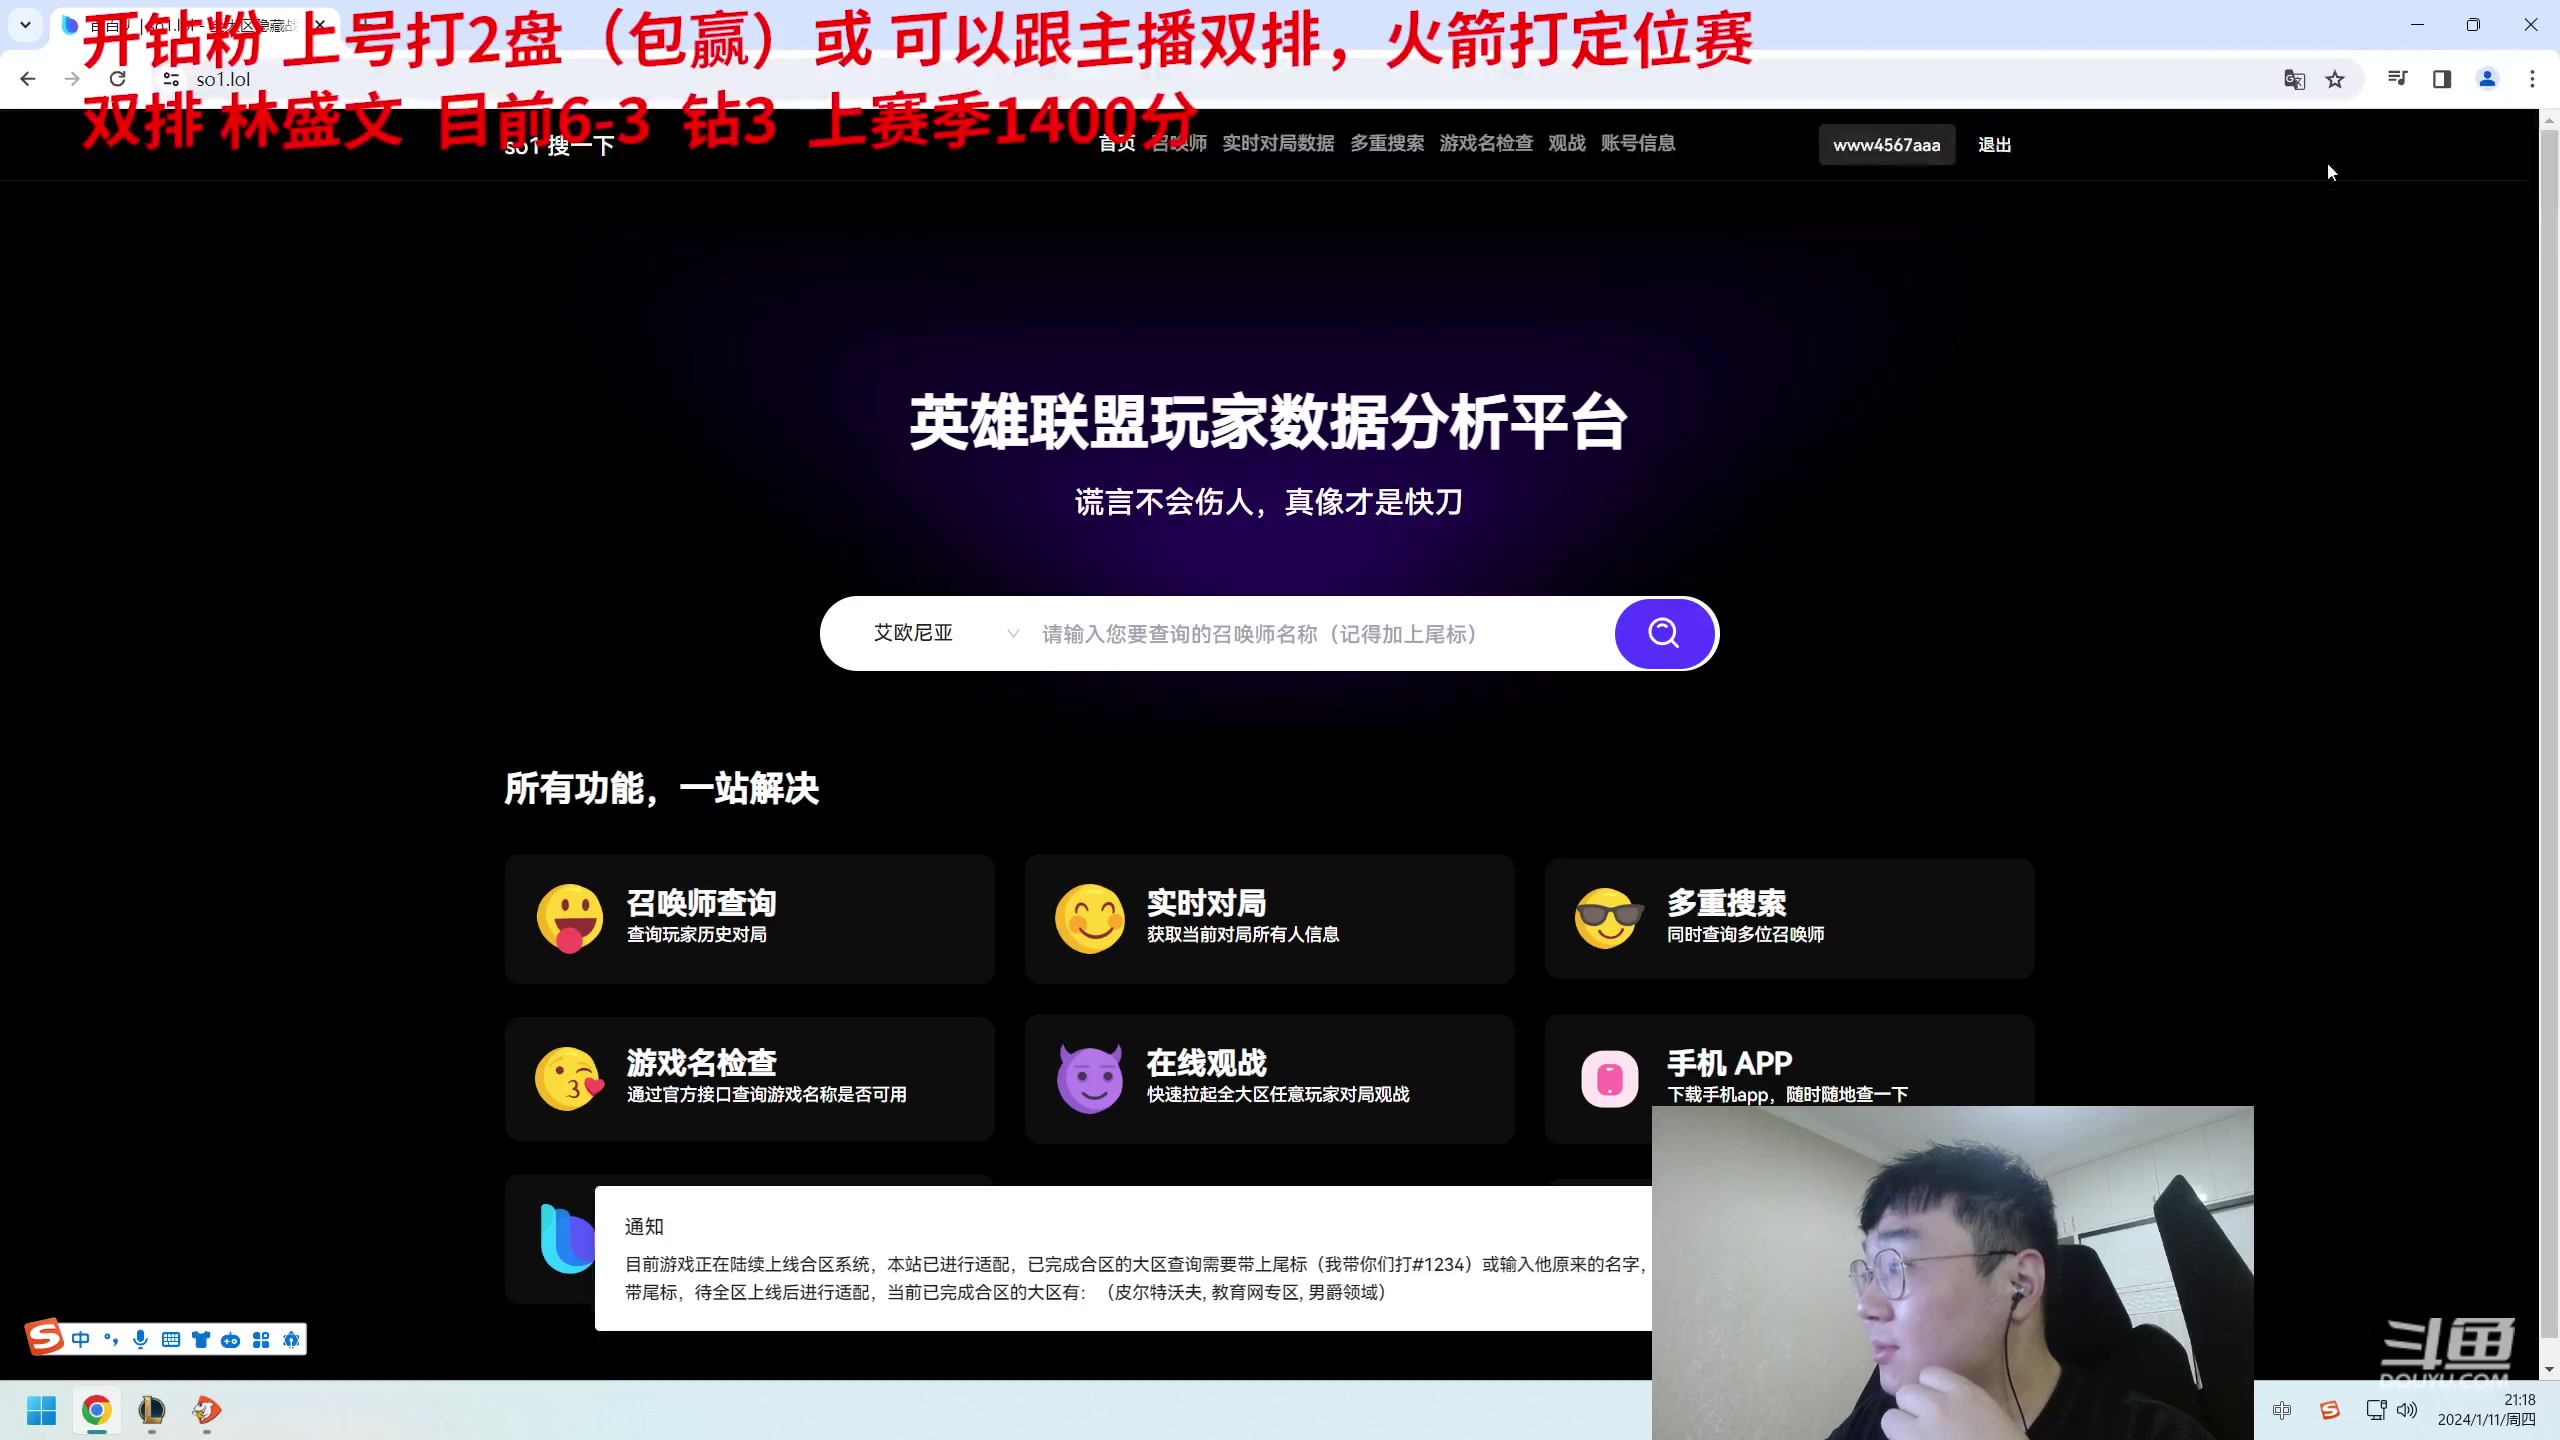Toggle Sogou punctuation mode
This screenshot has width=2560, height=1440.
point(111,1340)
